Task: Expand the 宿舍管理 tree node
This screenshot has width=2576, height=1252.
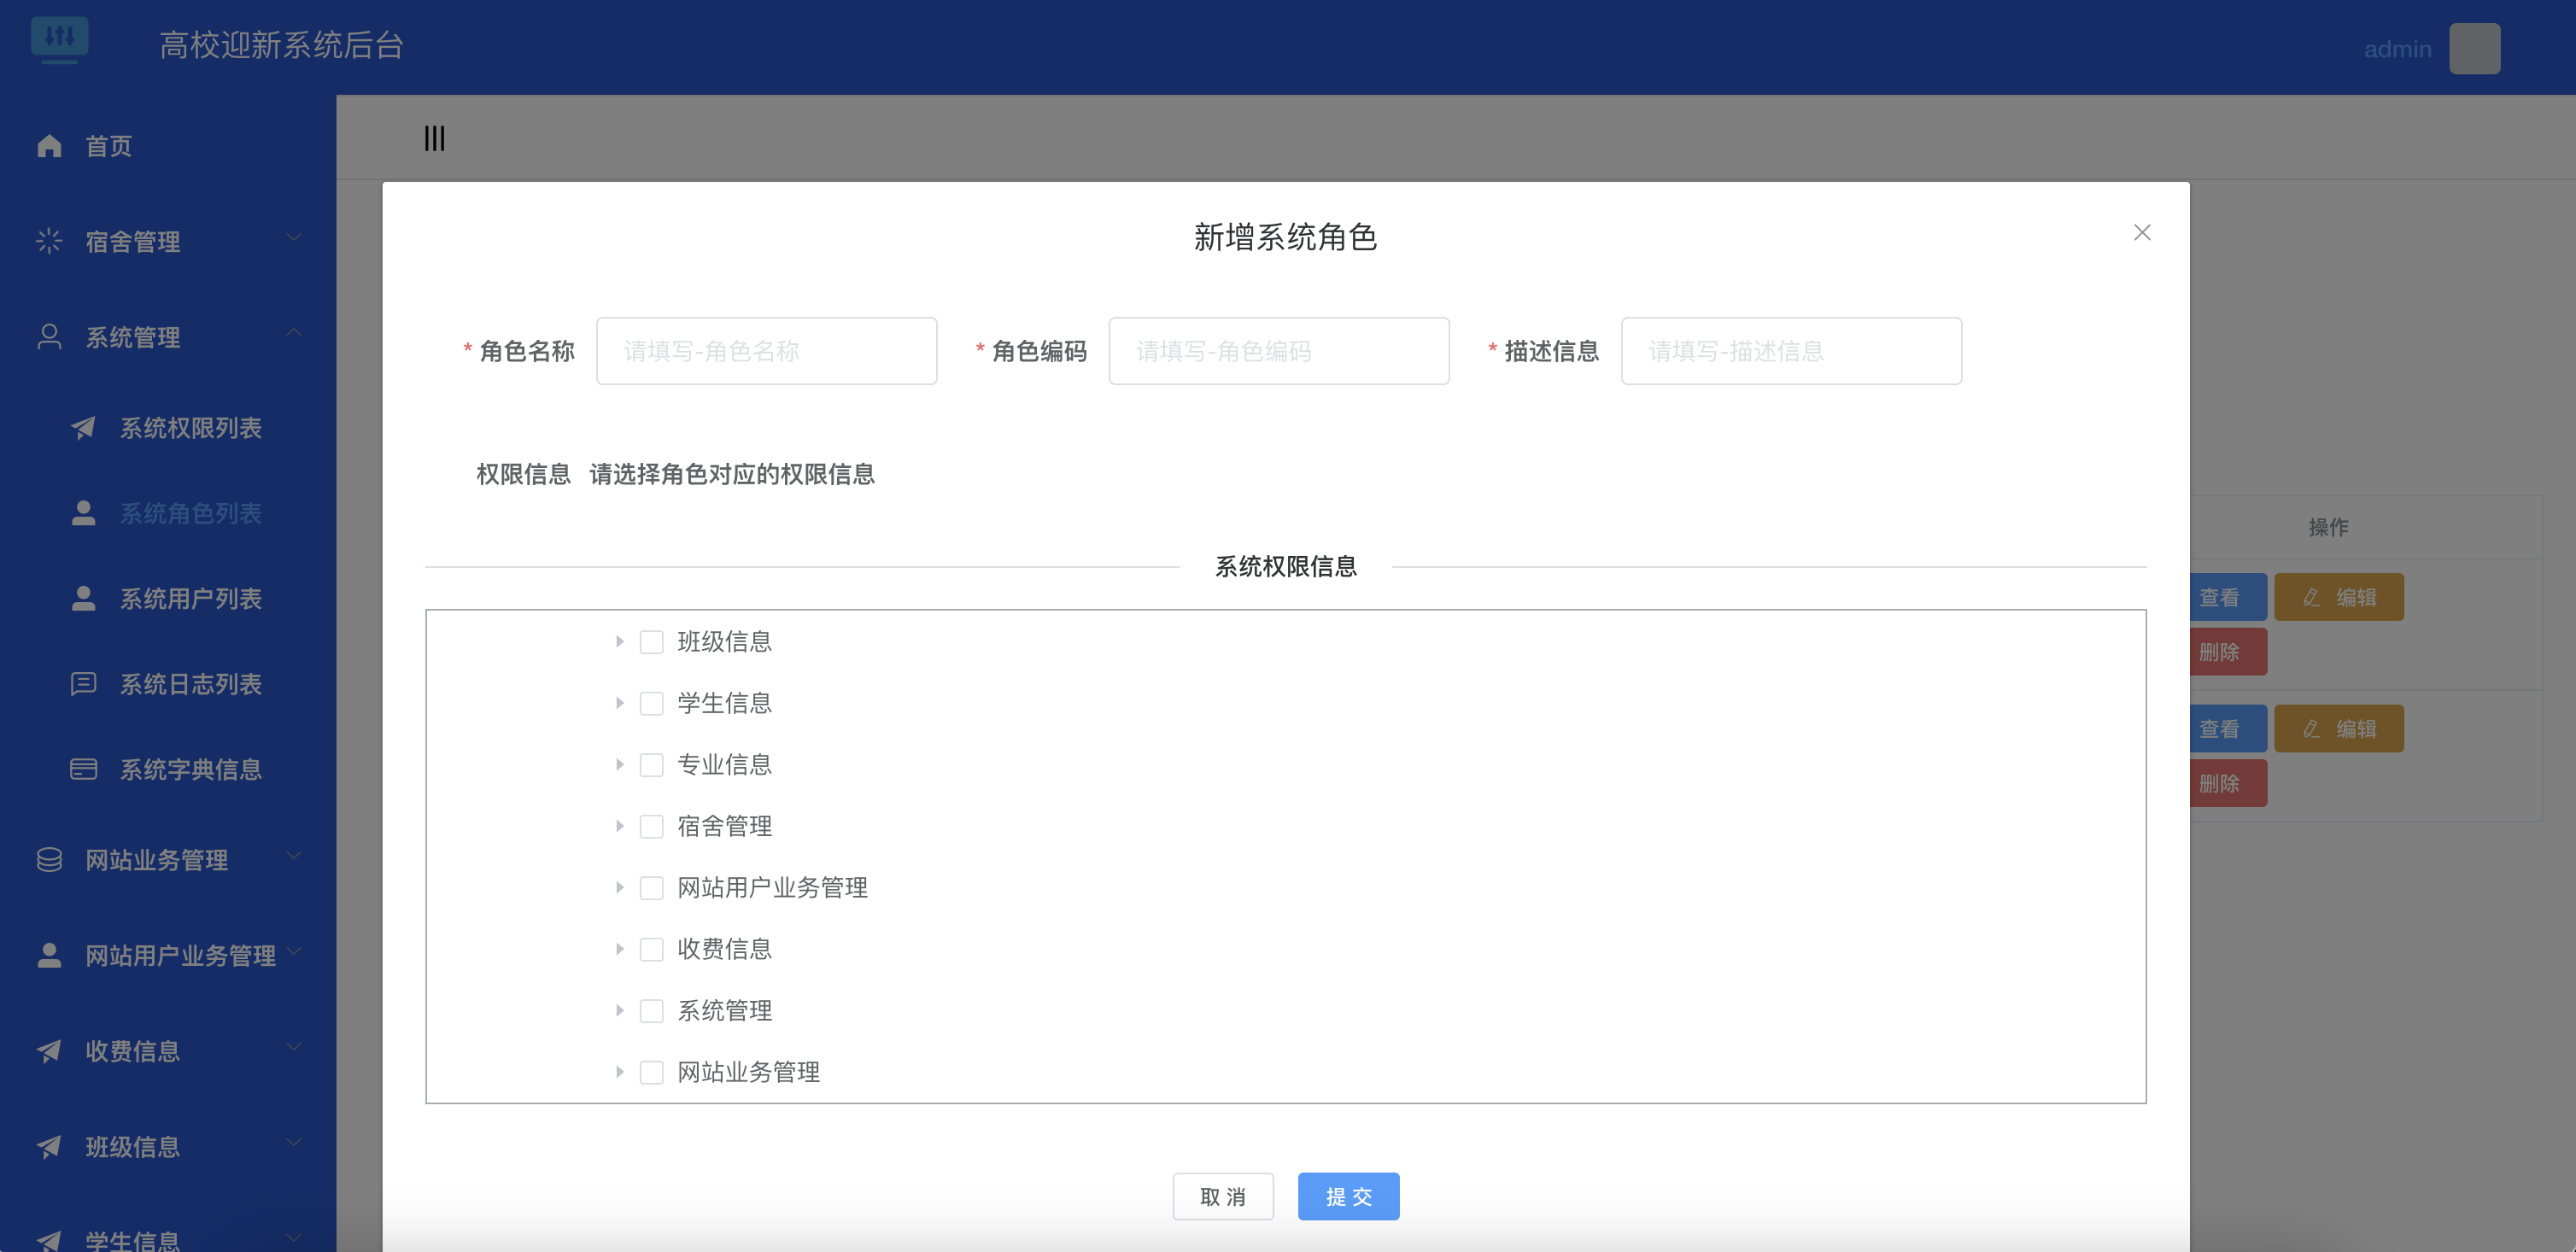Action: tap(619, 826)
